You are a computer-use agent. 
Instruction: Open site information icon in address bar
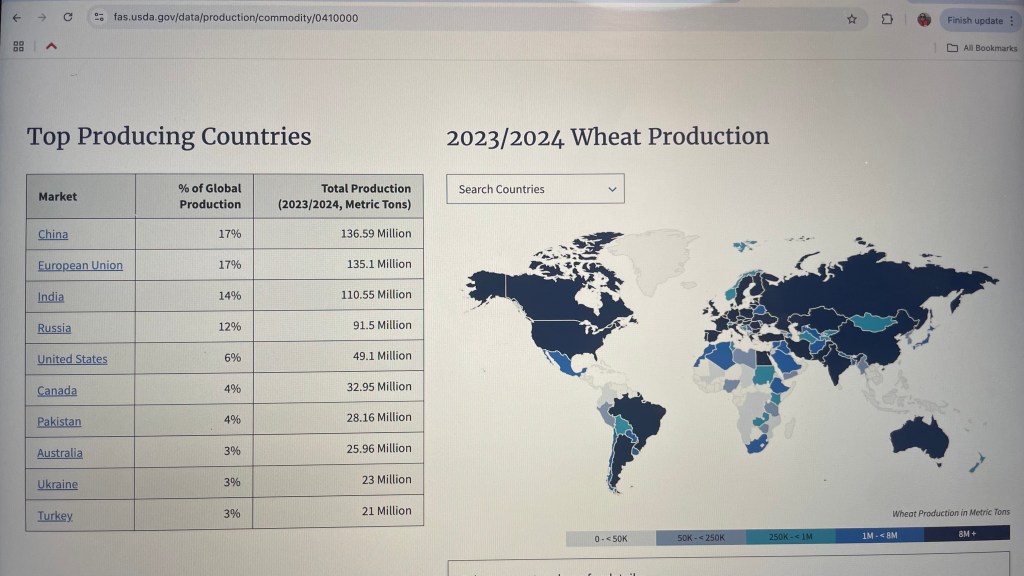tap(98, 18)
